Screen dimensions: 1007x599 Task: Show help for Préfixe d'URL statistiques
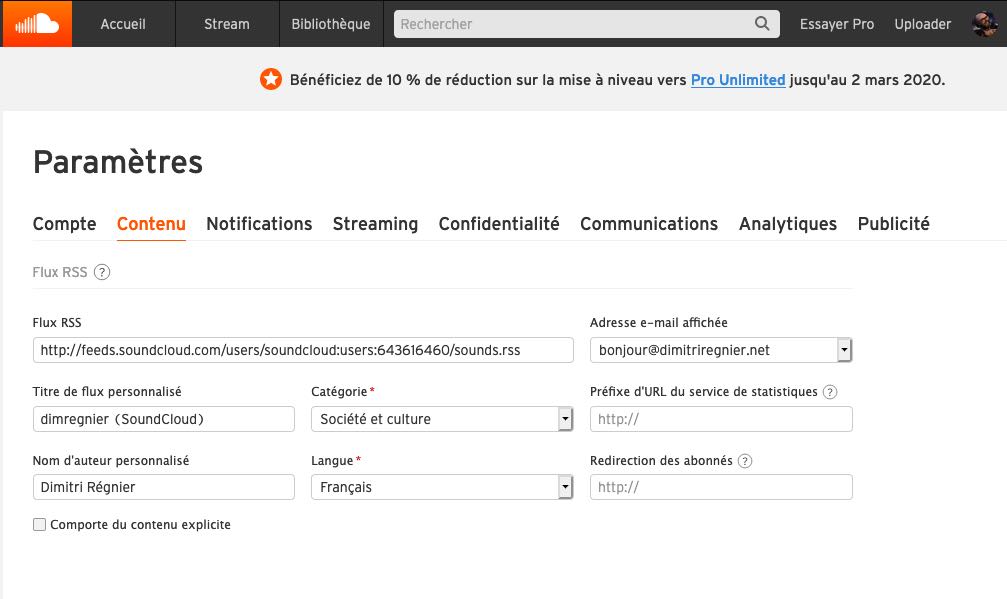pos(830,392)
